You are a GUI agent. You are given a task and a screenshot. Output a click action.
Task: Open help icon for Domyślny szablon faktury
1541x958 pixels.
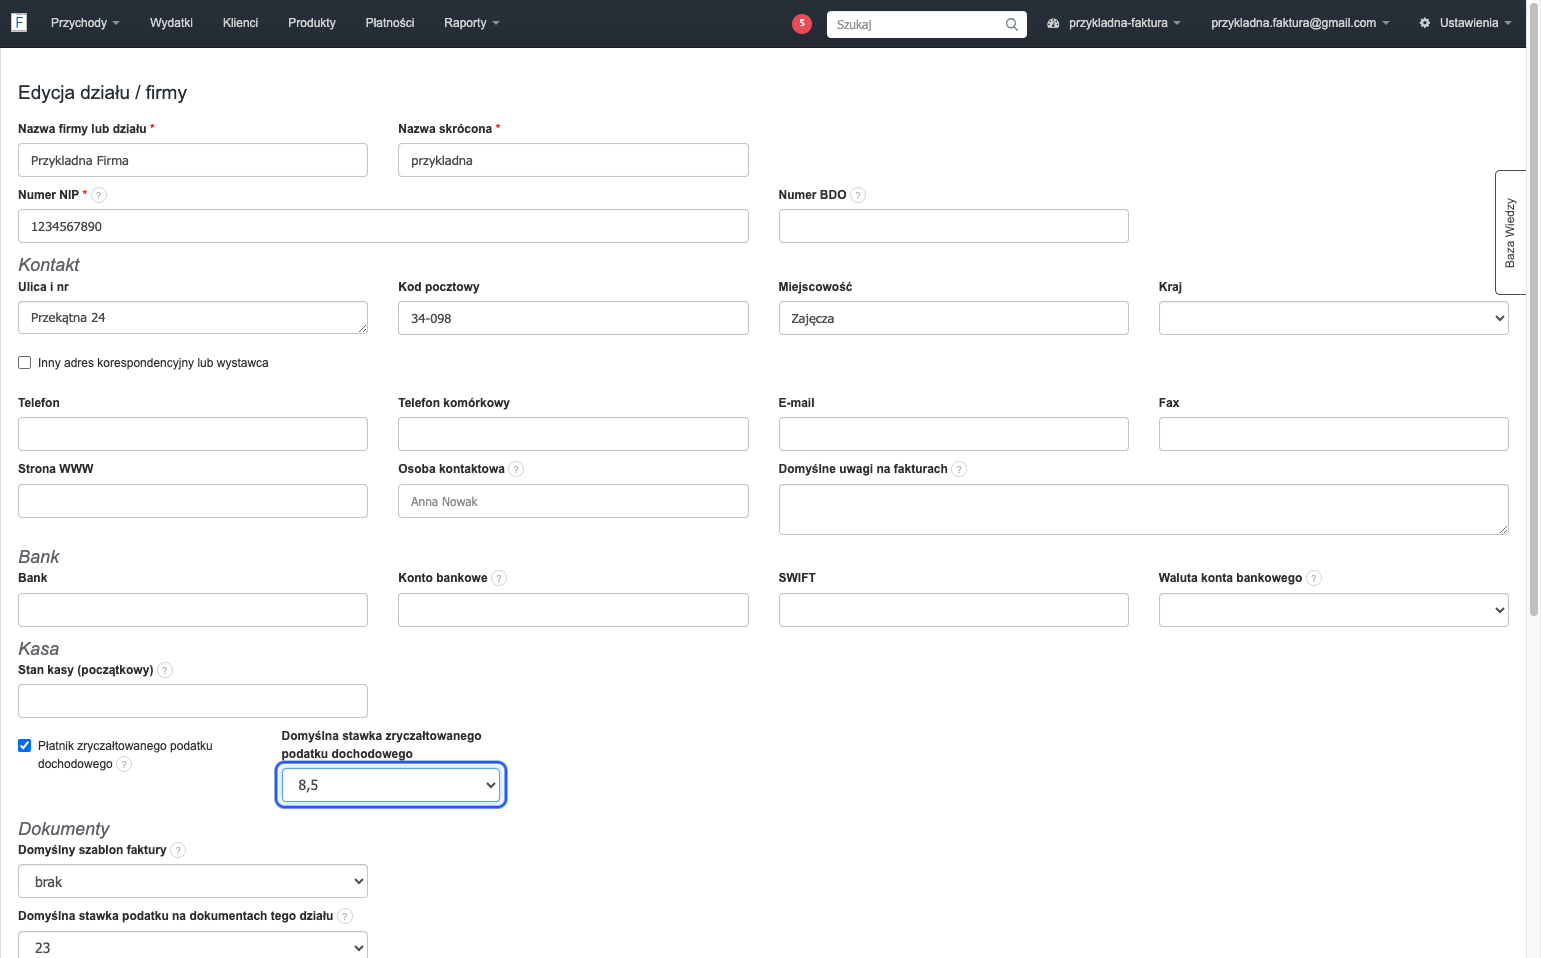[x=178, y=850]
